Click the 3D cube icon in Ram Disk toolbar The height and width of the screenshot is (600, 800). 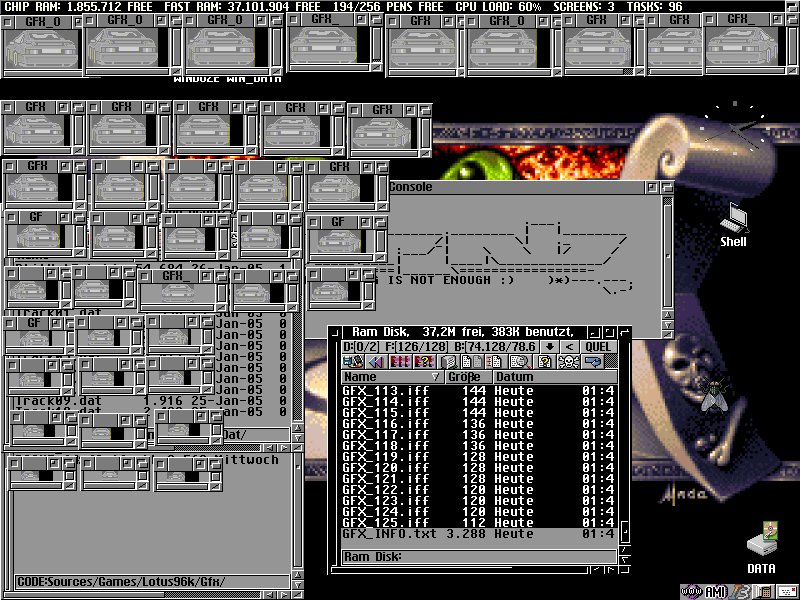click(449, 362)
